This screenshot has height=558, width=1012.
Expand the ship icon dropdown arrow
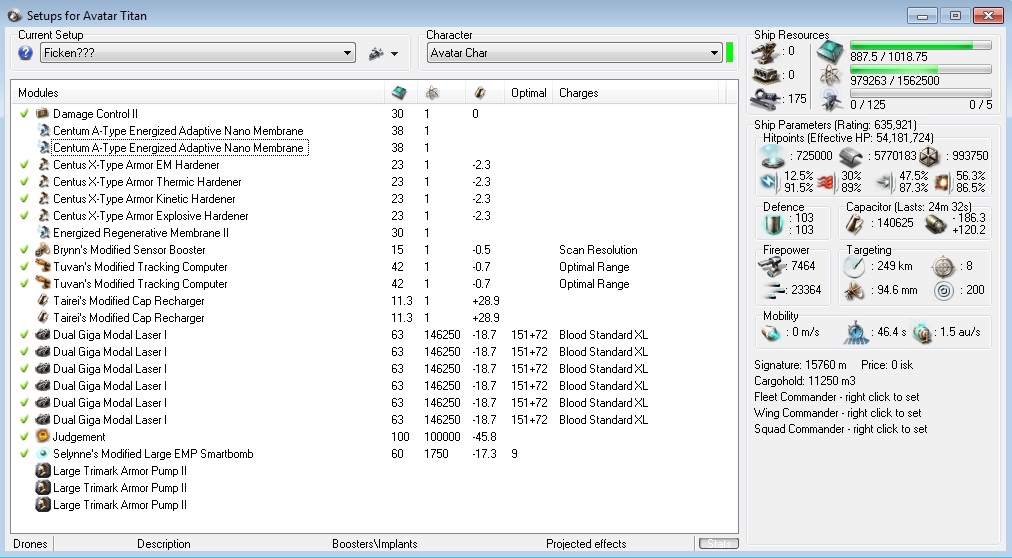394,54
